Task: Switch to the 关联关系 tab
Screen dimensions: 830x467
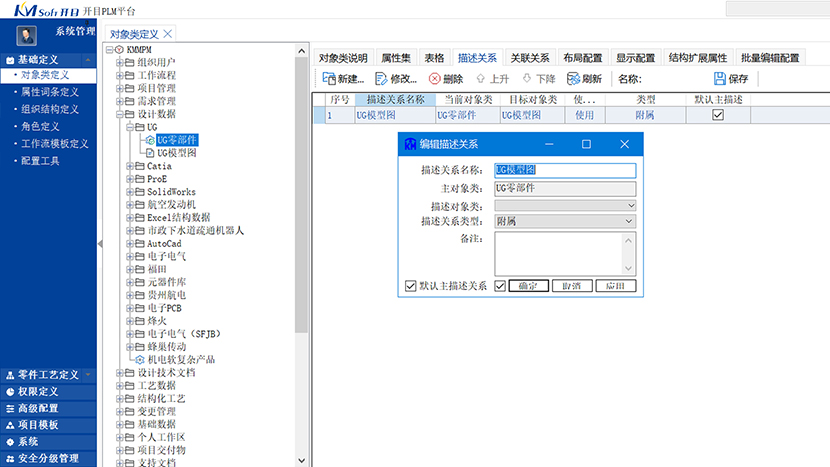Action: 529,58
